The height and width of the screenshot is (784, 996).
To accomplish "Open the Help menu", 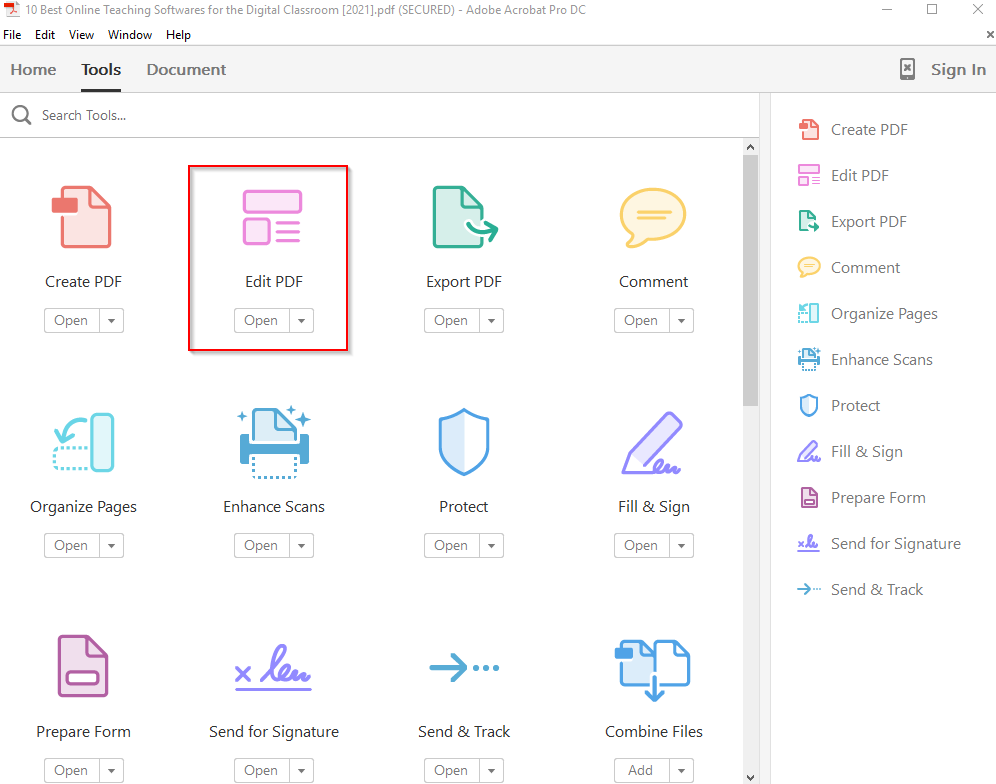I will (178, 35).
